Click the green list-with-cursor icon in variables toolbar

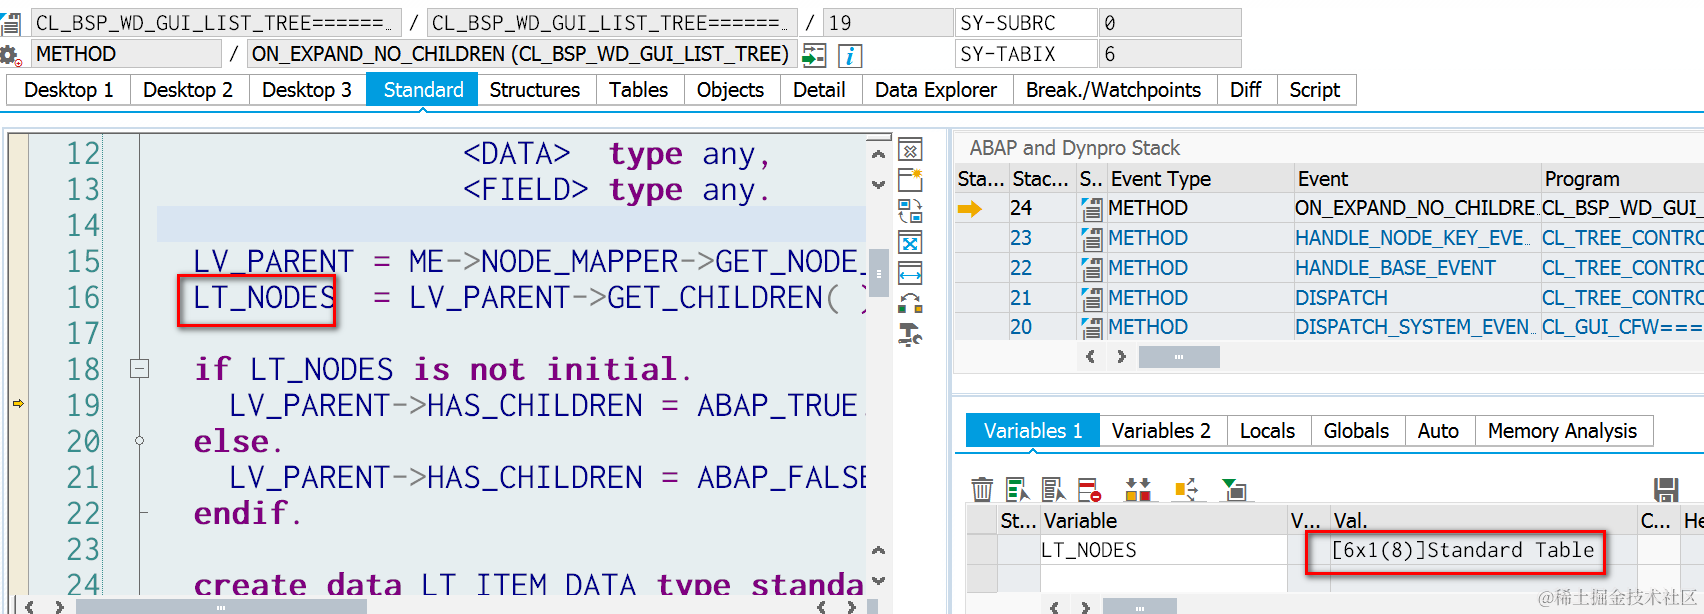tap(1017, 489)
